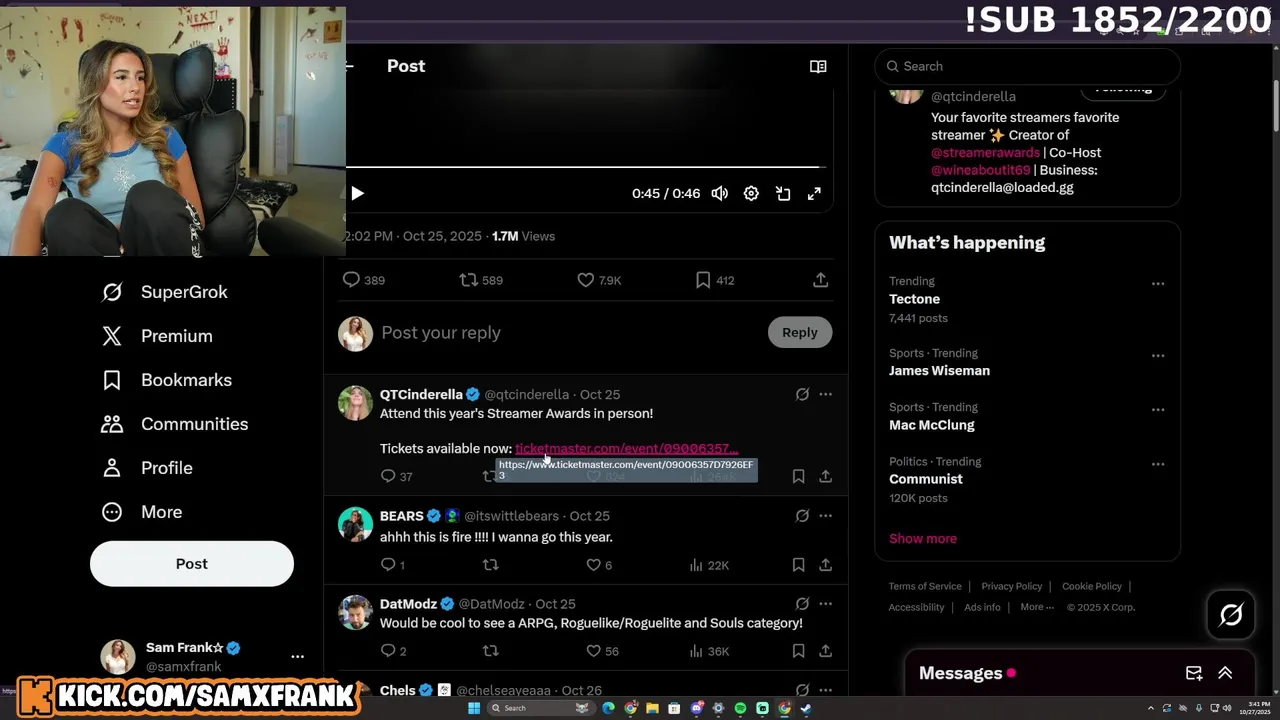Compose new message icon in Messages
This screenshot has width=1280, height=720.
coord(1193,673)
